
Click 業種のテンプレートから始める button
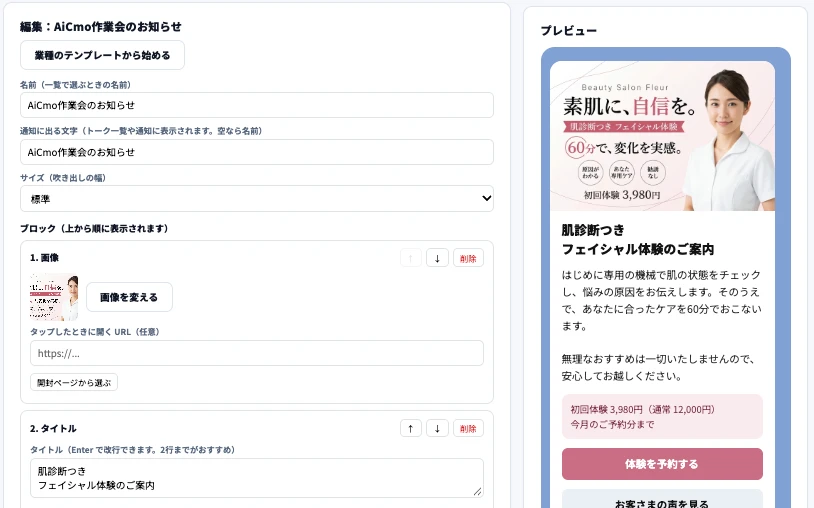[x=102, y=55]
